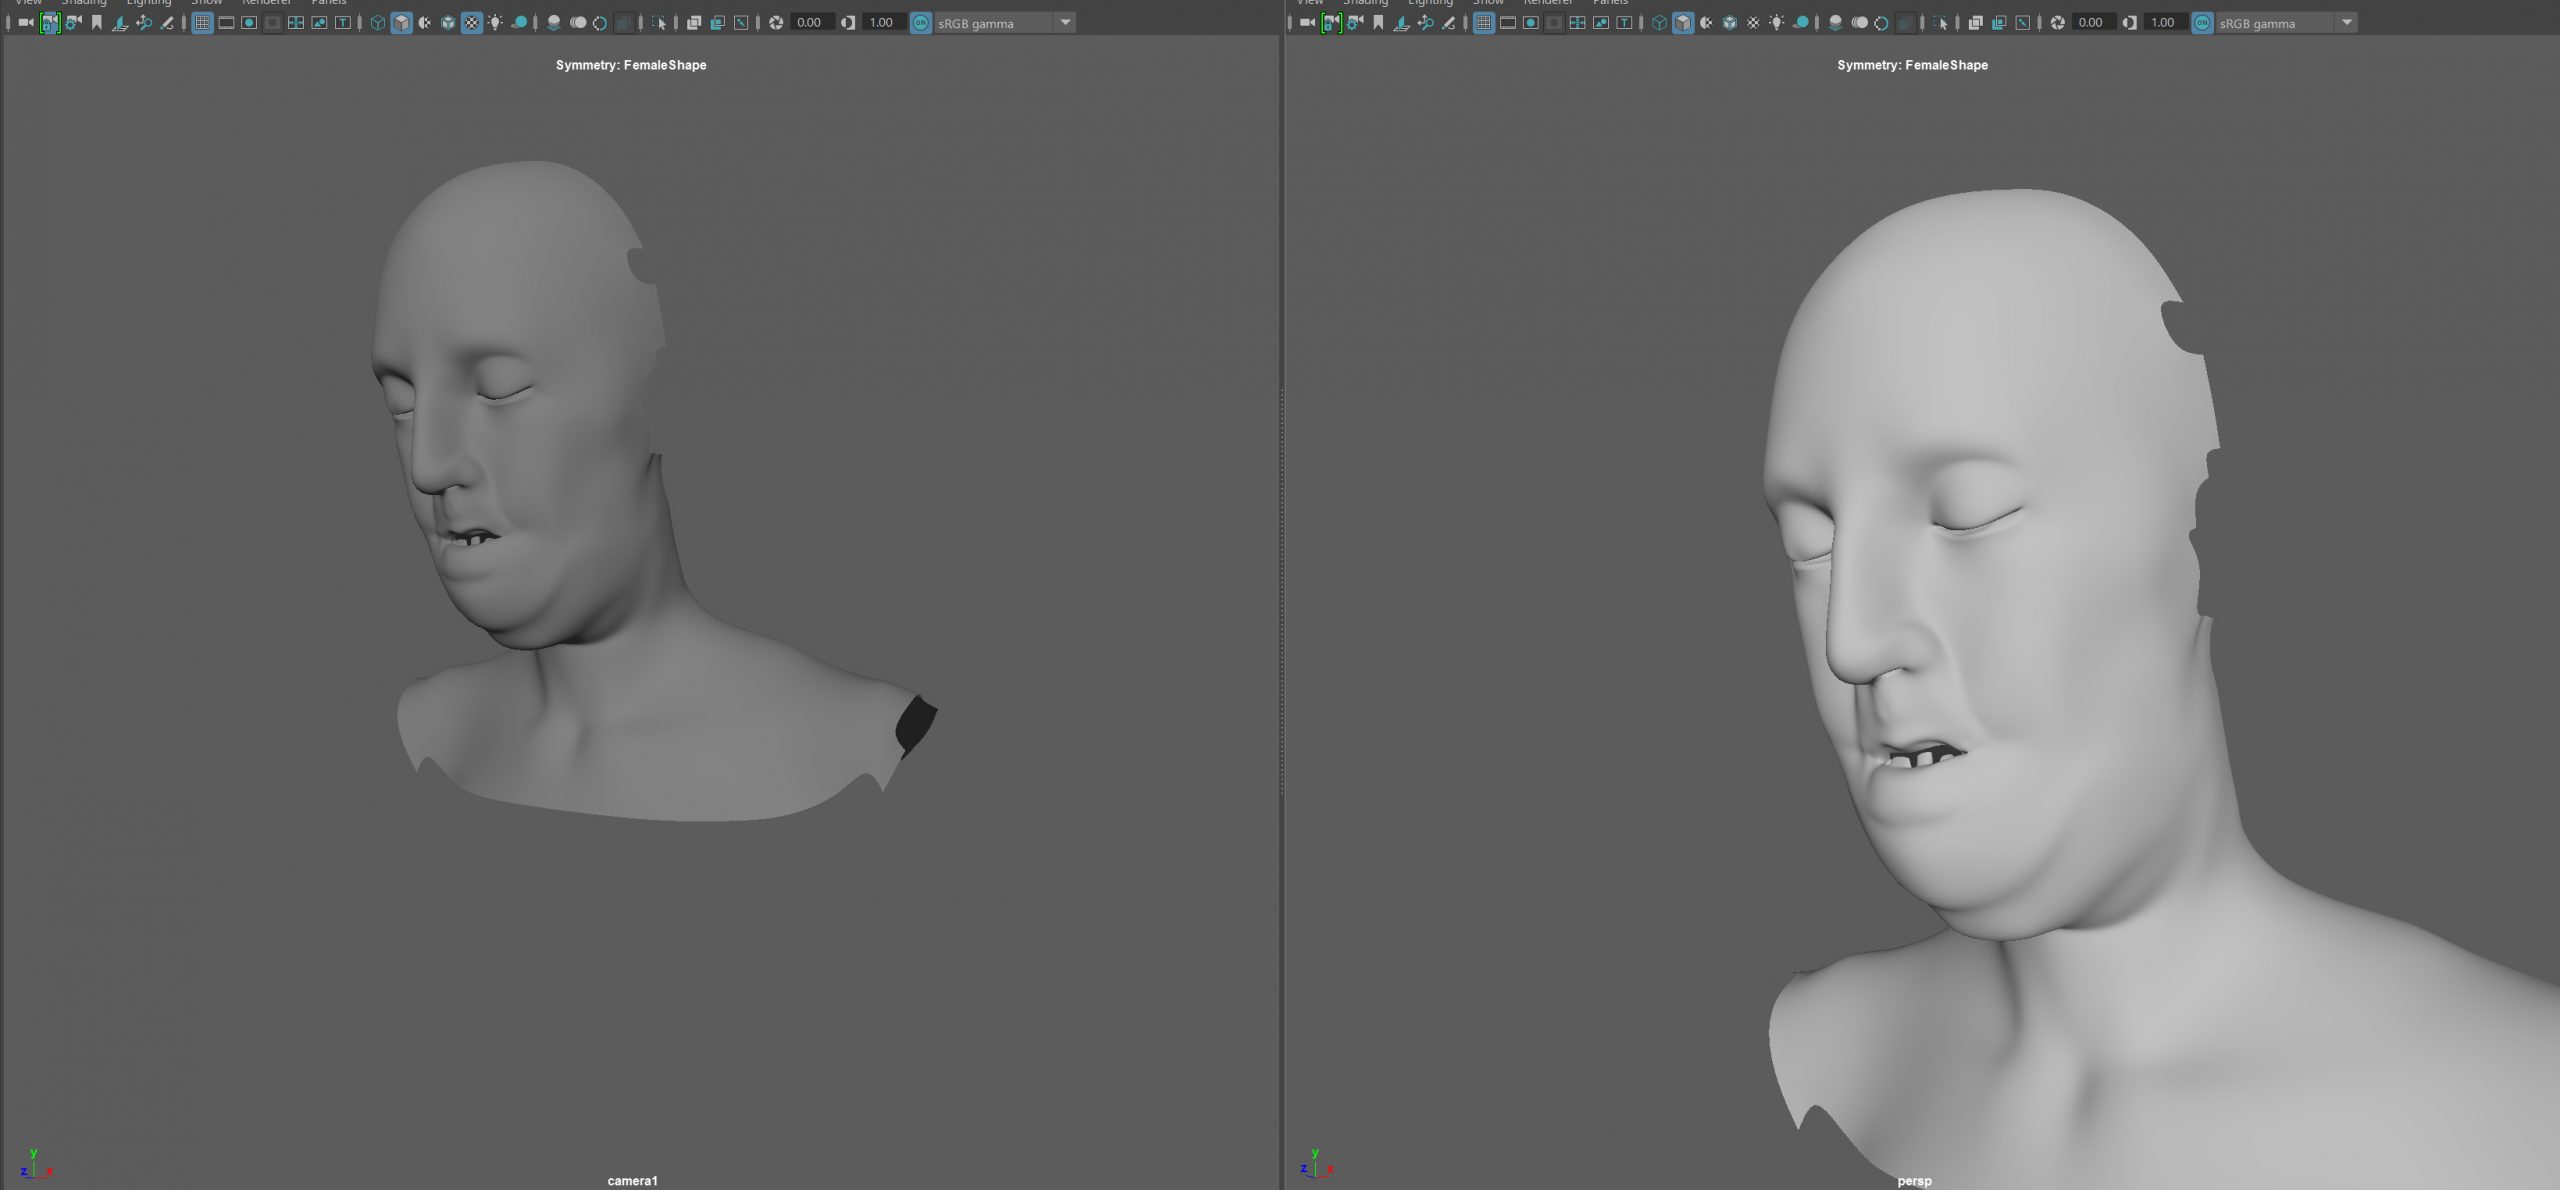
Task: Toggle Isolate Select in camera1 panel
Action: pyautogui.click(x=659, y=22)
